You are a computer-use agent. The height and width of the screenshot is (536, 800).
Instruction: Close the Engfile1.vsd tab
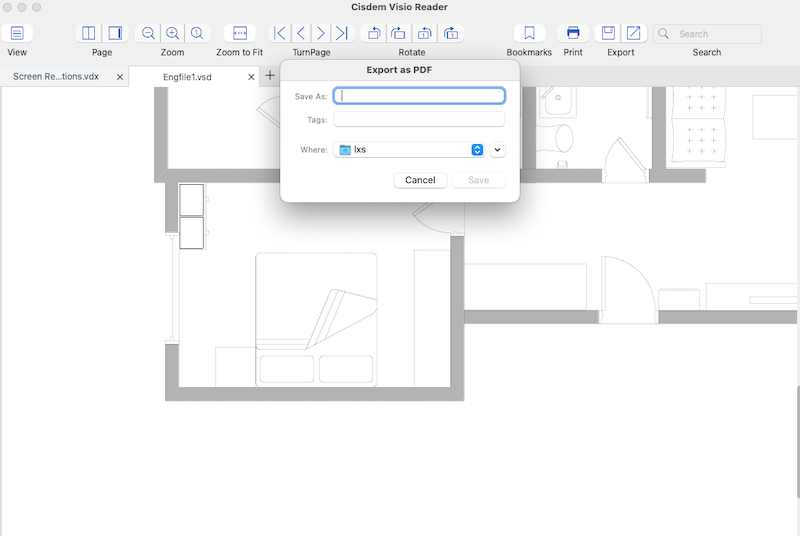coord(251,77)
